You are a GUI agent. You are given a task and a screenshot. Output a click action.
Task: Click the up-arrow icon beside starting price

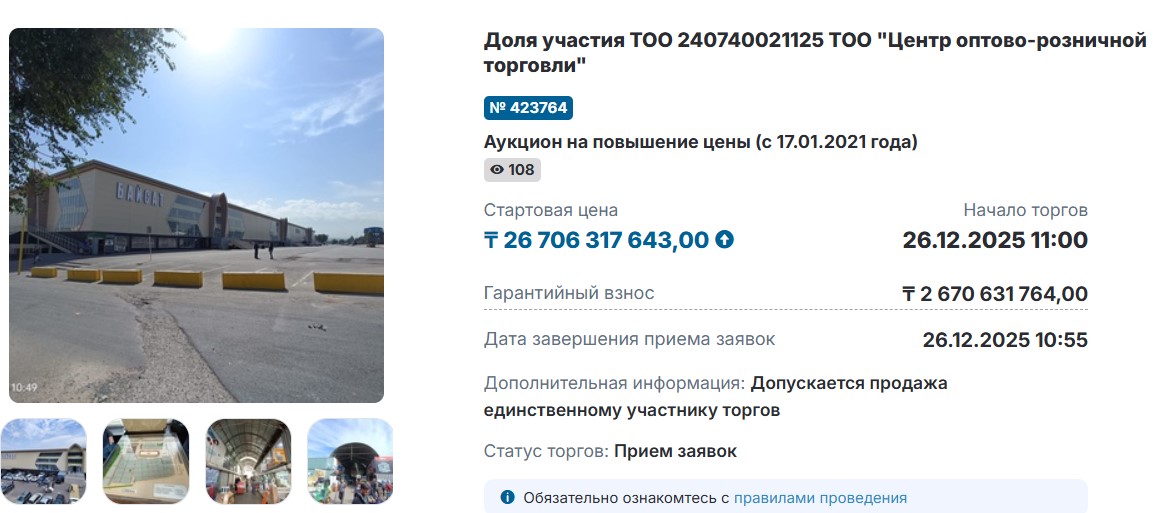tap(725, 240)
